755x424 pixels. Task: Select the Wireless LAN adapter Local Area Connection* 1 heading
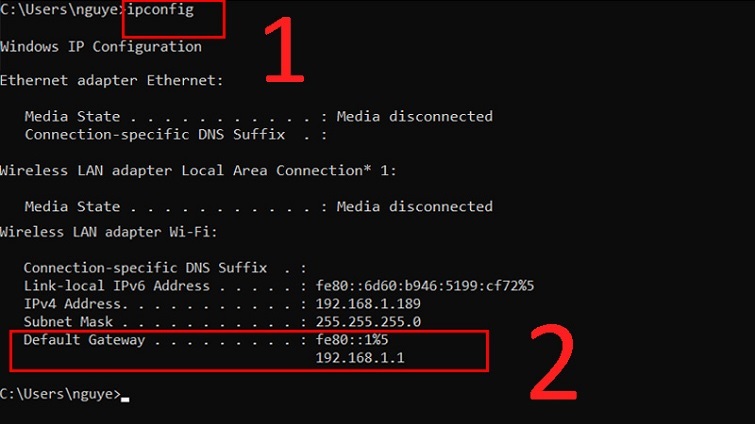pos(198,171)
